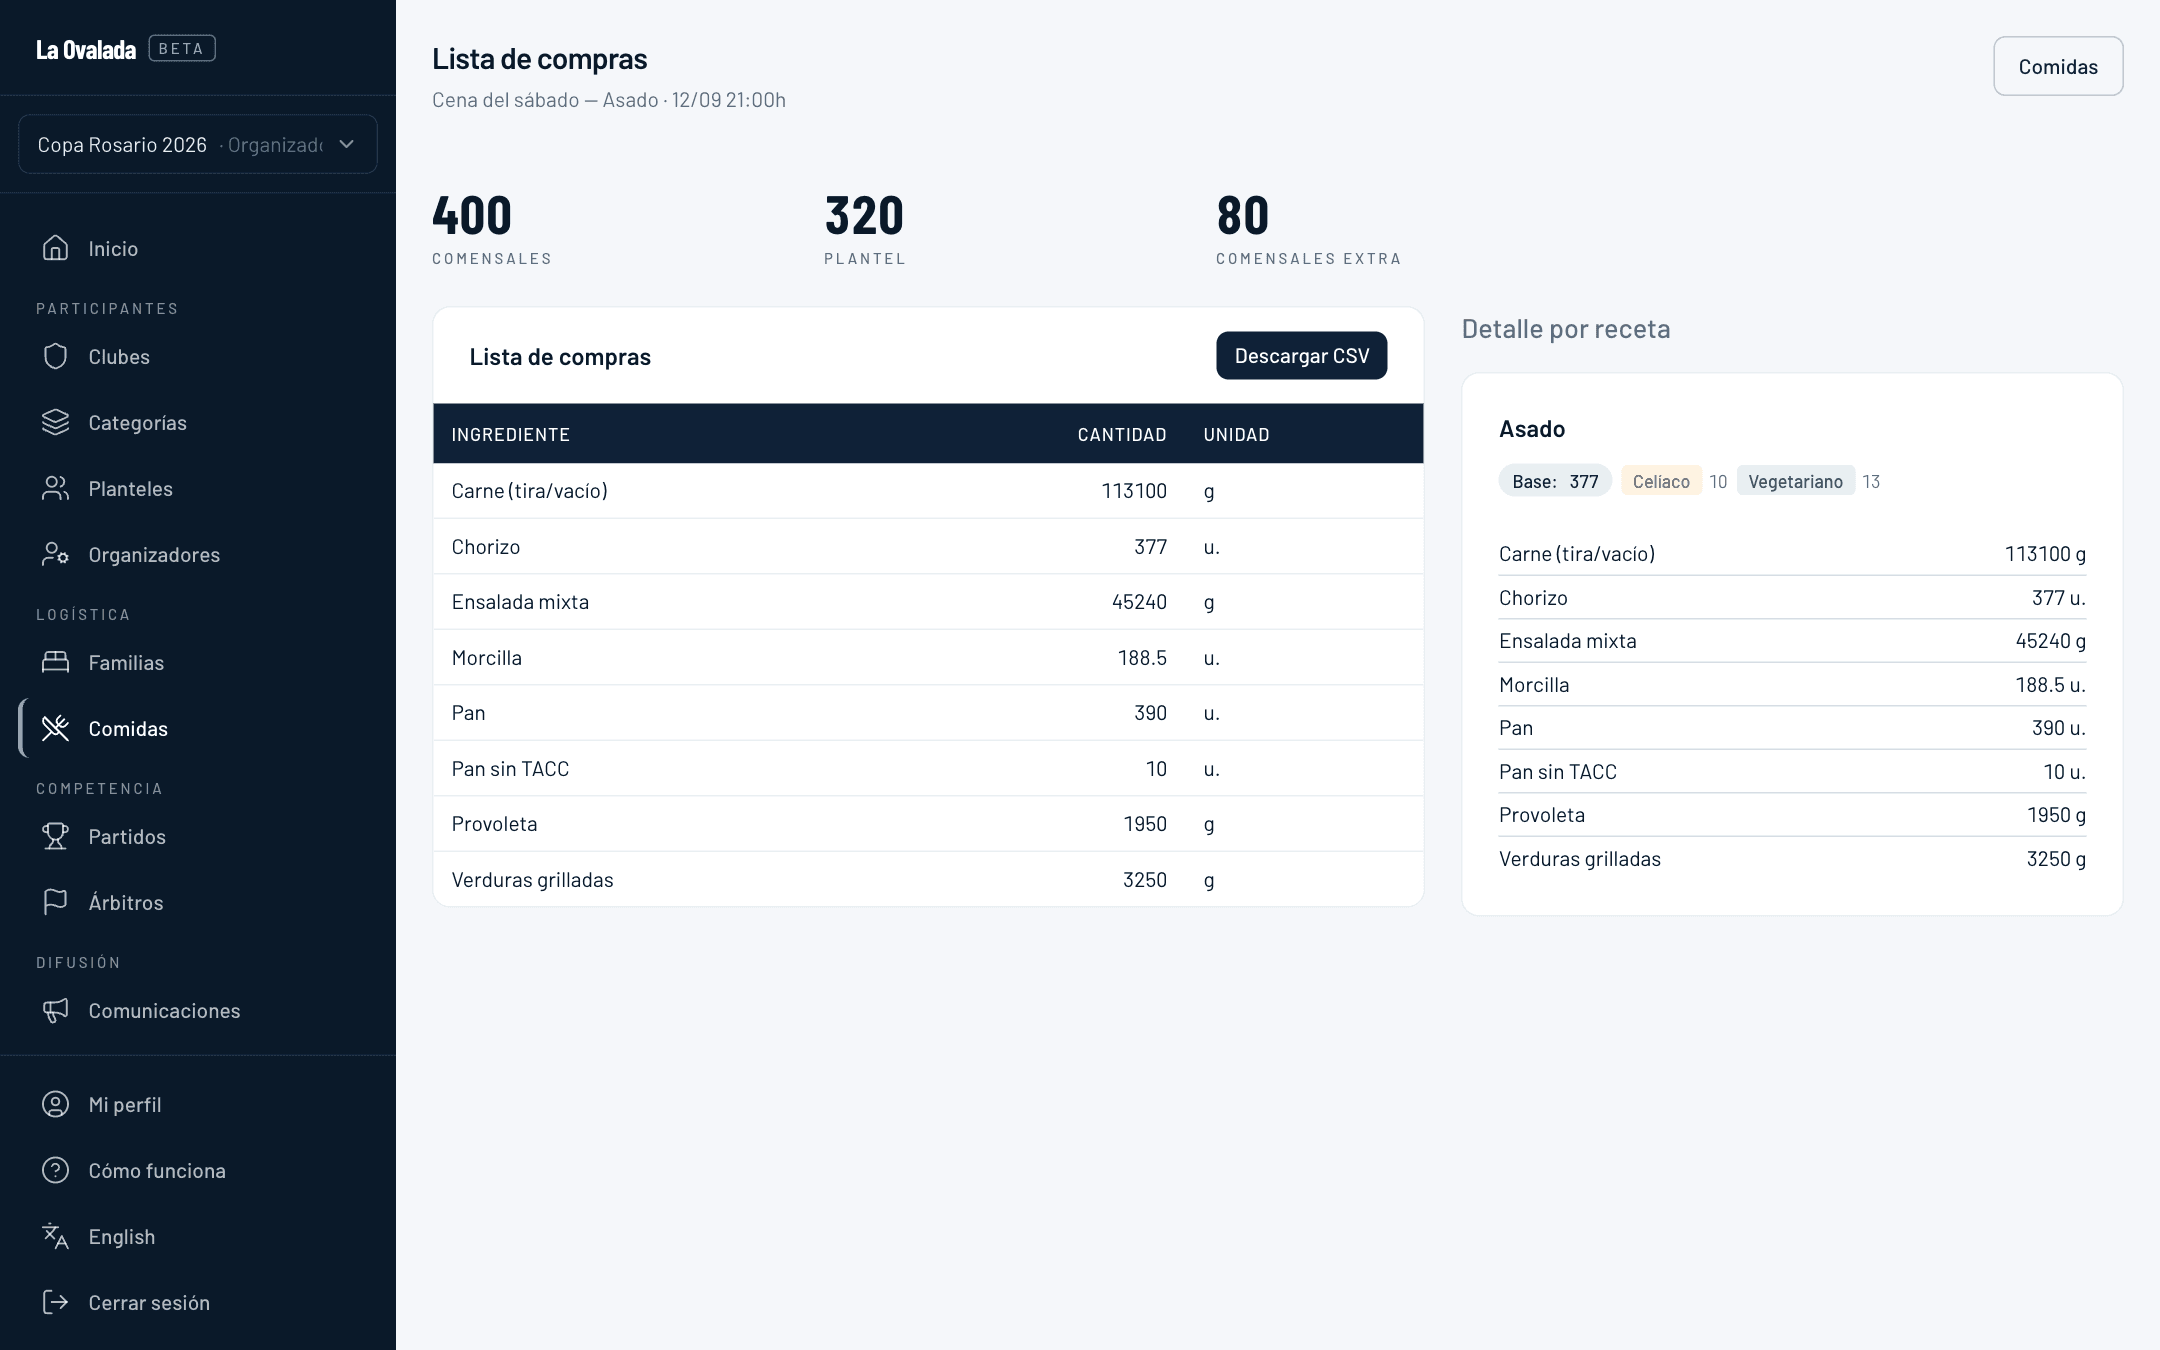
Task: Click Ensalada mixta in recipe detail
Action: click(1792, 641)
